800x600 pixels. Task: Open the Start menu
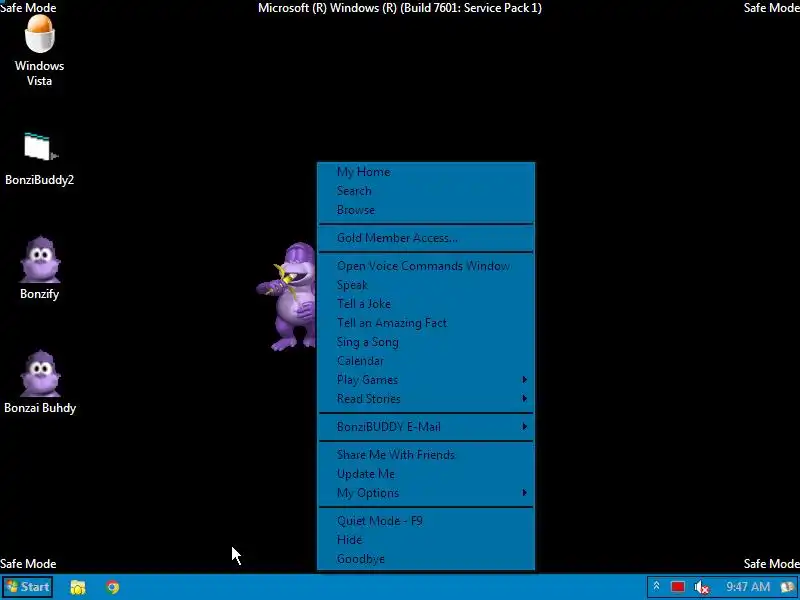point(28,587)
